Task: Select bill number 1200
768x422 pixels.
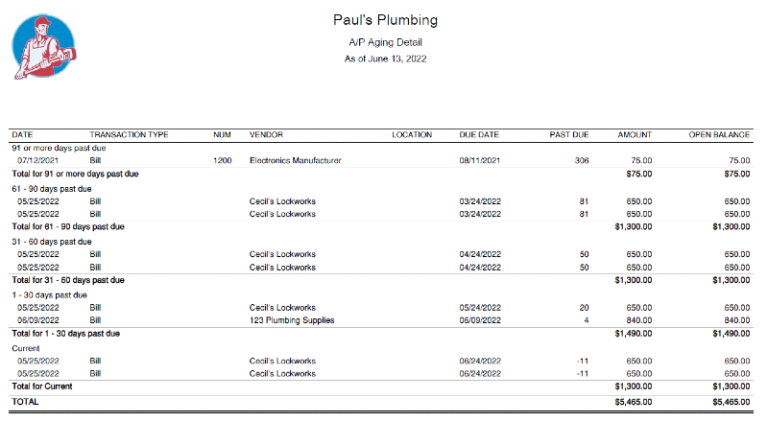Action: (x=222, y=160)
